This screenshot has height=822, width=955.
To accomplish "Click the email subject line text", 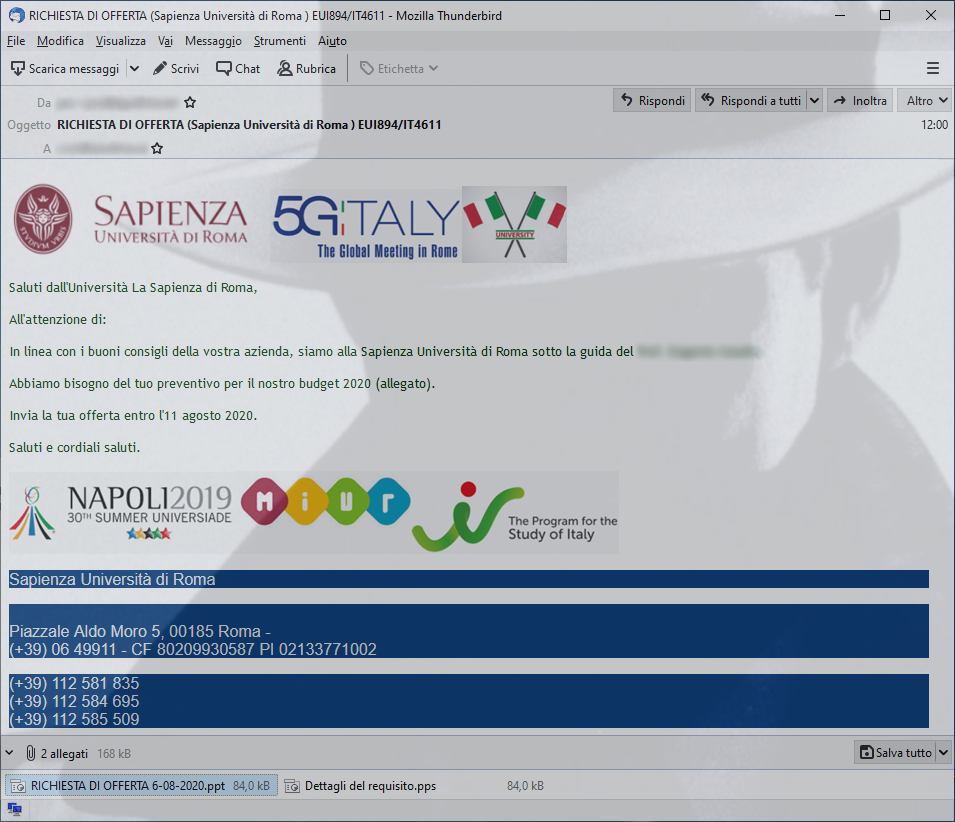I will [x=249, y=125].
